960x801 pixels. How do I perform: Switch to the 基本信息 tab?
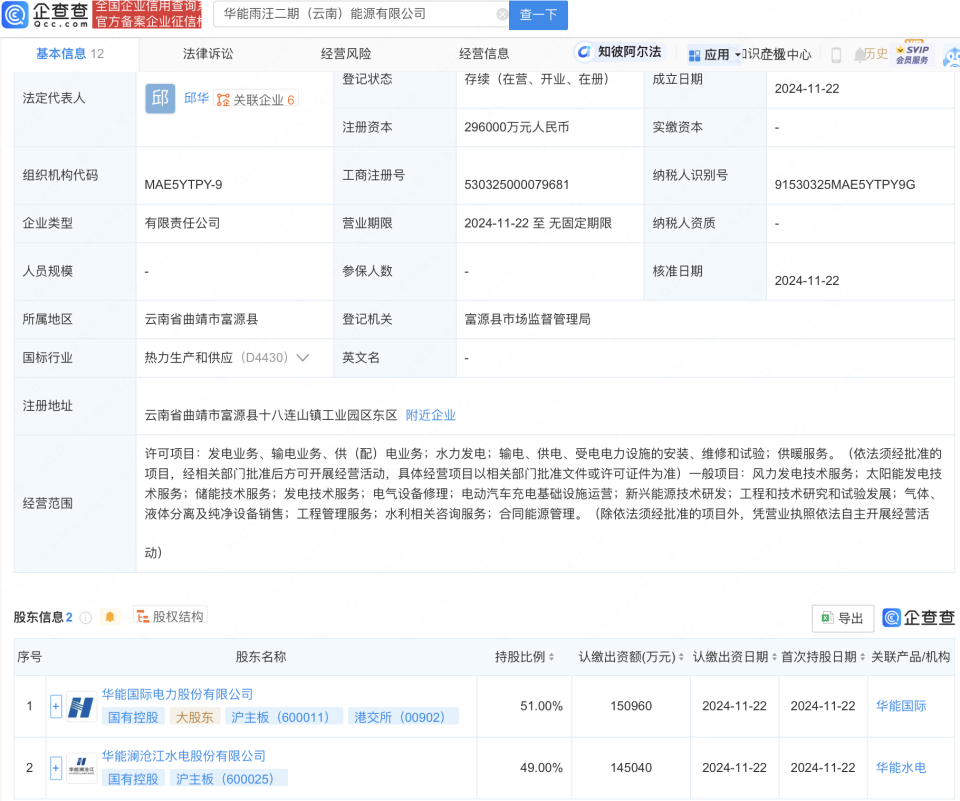(70, 54)
